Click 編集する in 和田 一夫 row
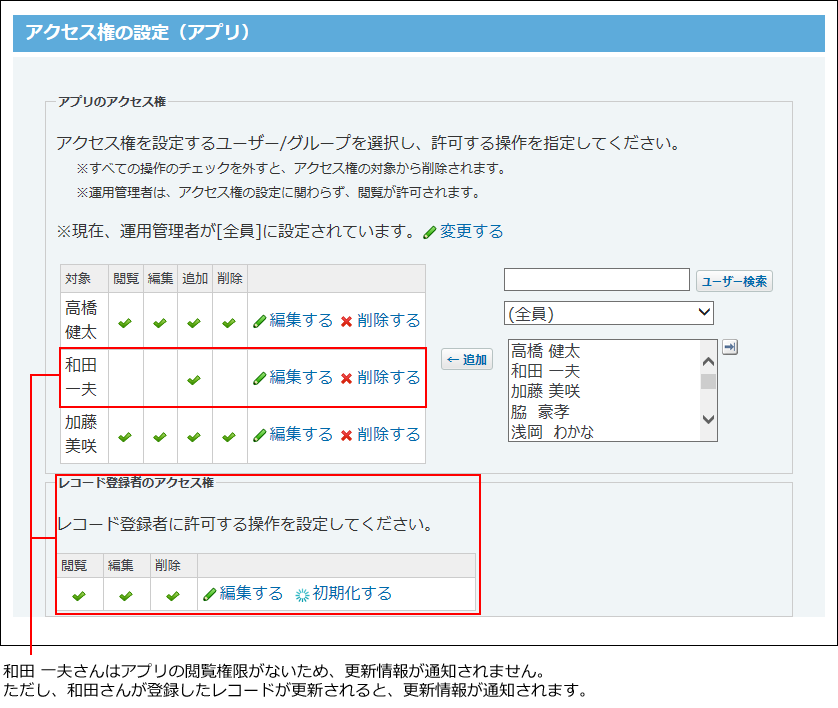This screenshot has height=708, width=838. coord(301,377)
